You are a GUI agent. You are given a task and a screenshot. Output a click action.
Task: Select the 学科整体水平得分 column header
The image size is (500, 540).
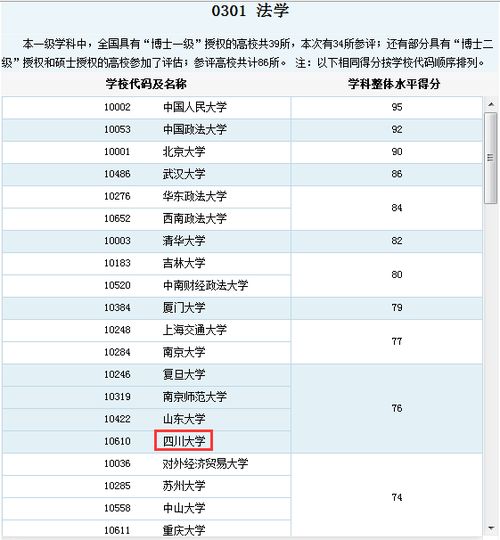[x=394, y=84]
